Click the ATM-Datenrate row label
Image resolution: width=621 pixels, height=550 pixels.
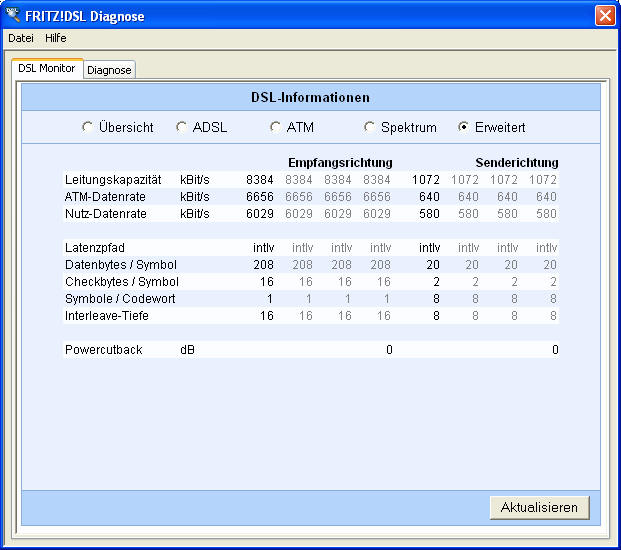[105, 197]
